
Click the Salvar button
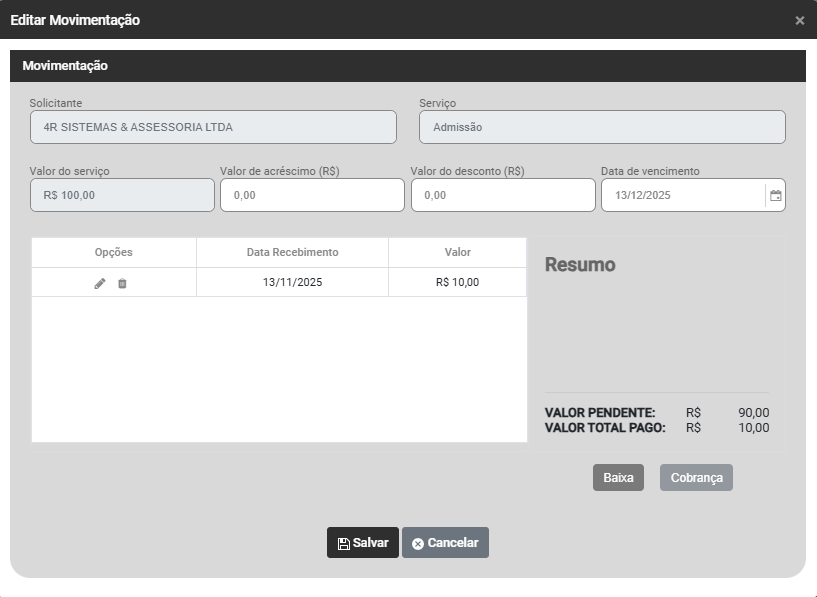[x=363, y=543]
